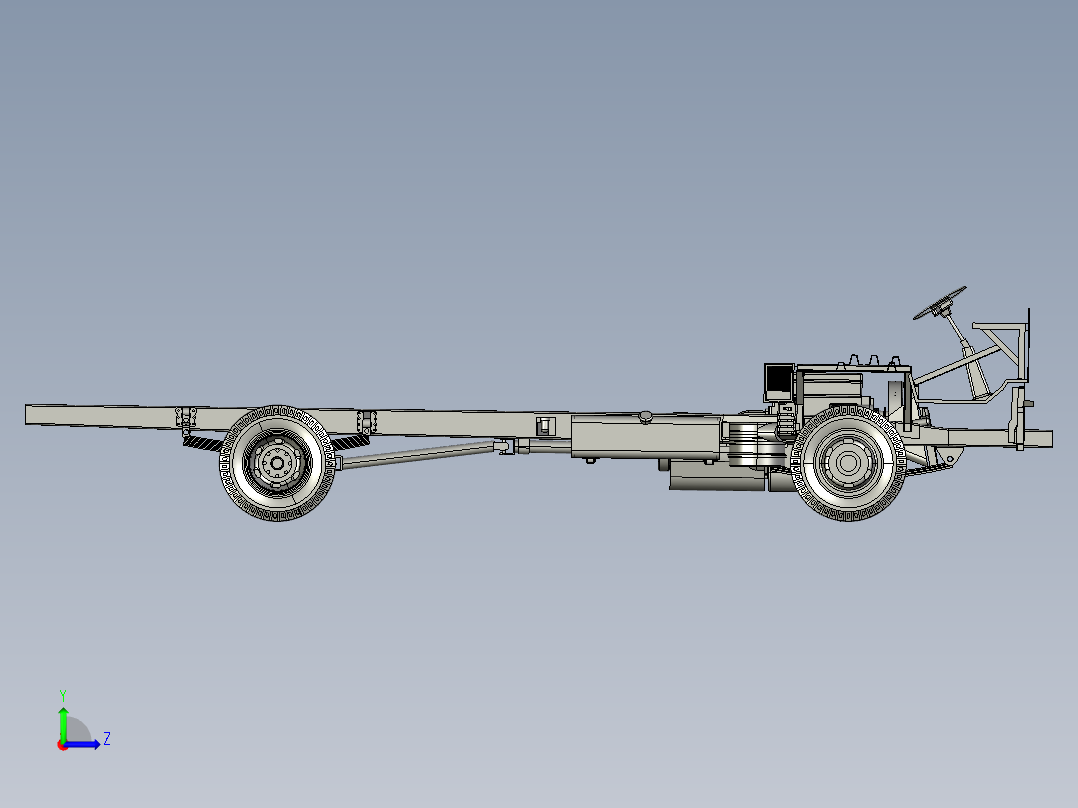Image resolution: width=1078 pixels, height=808 pixels.
Task: Select the front wheel hub
Action: [x=848, y=463]
